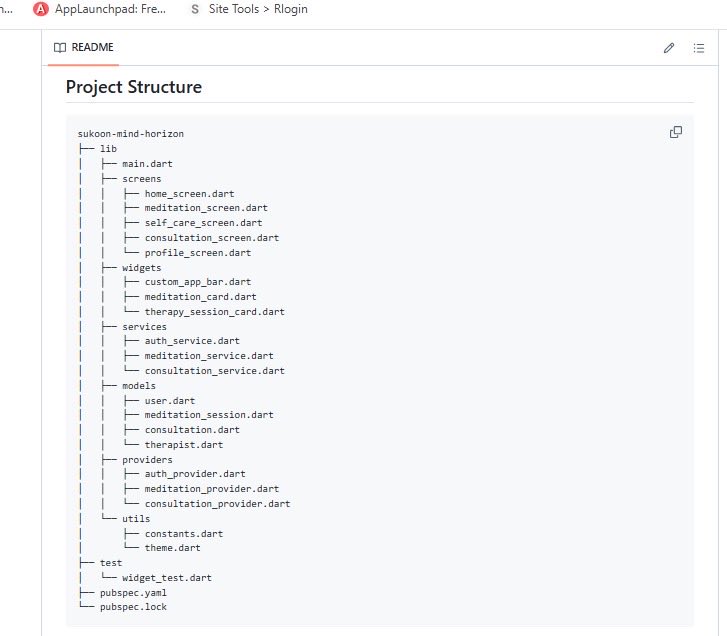Click pubspec.yaml text

coord(134,592)
